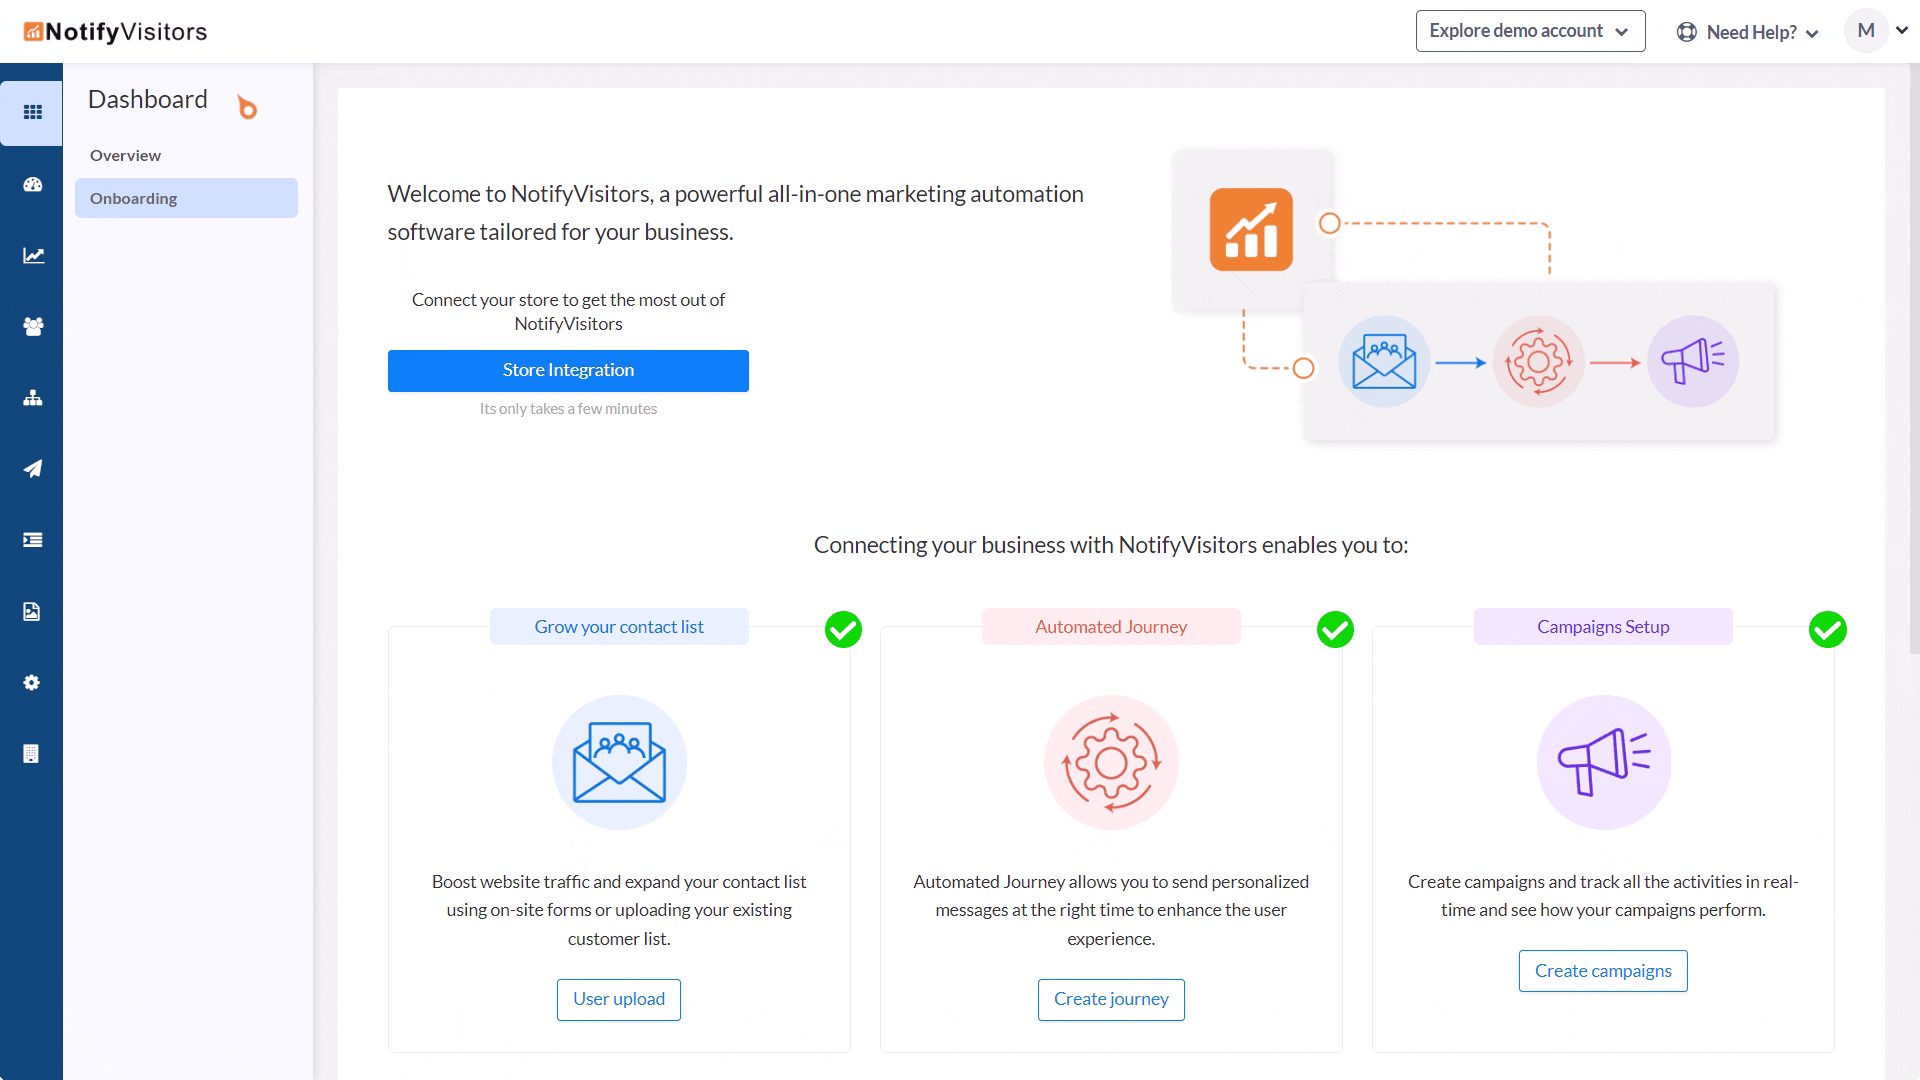This screenshot has width=1920, height=1080.
Task: Expand the Explore demo account dropdown
Action: point(1530,31)
